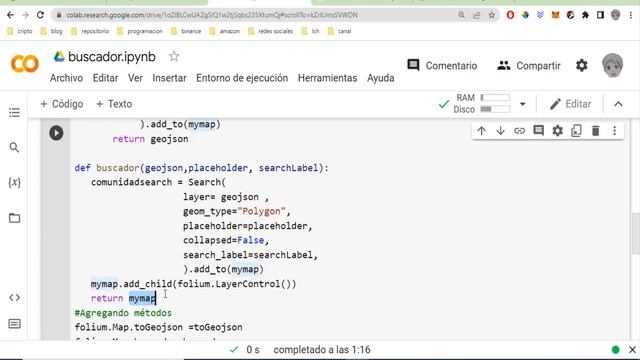Bookmark this page star in address bar
The width and height of the screenshot is (640, 360).
(492, 15)
